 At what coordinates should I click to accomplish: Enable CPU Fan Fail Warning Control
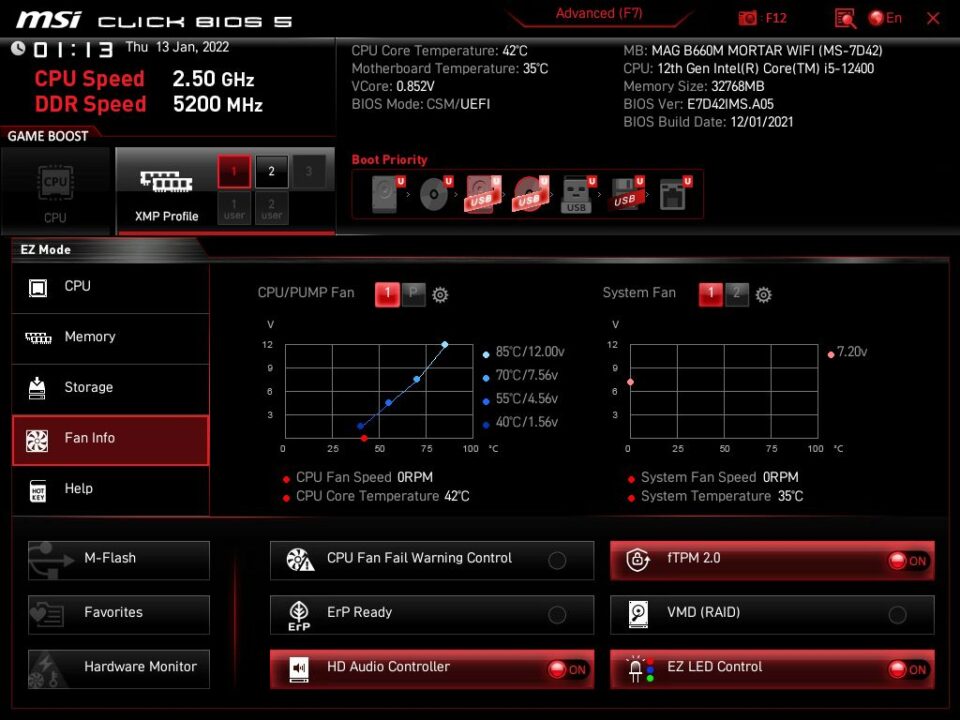click(x=557, y=561)
